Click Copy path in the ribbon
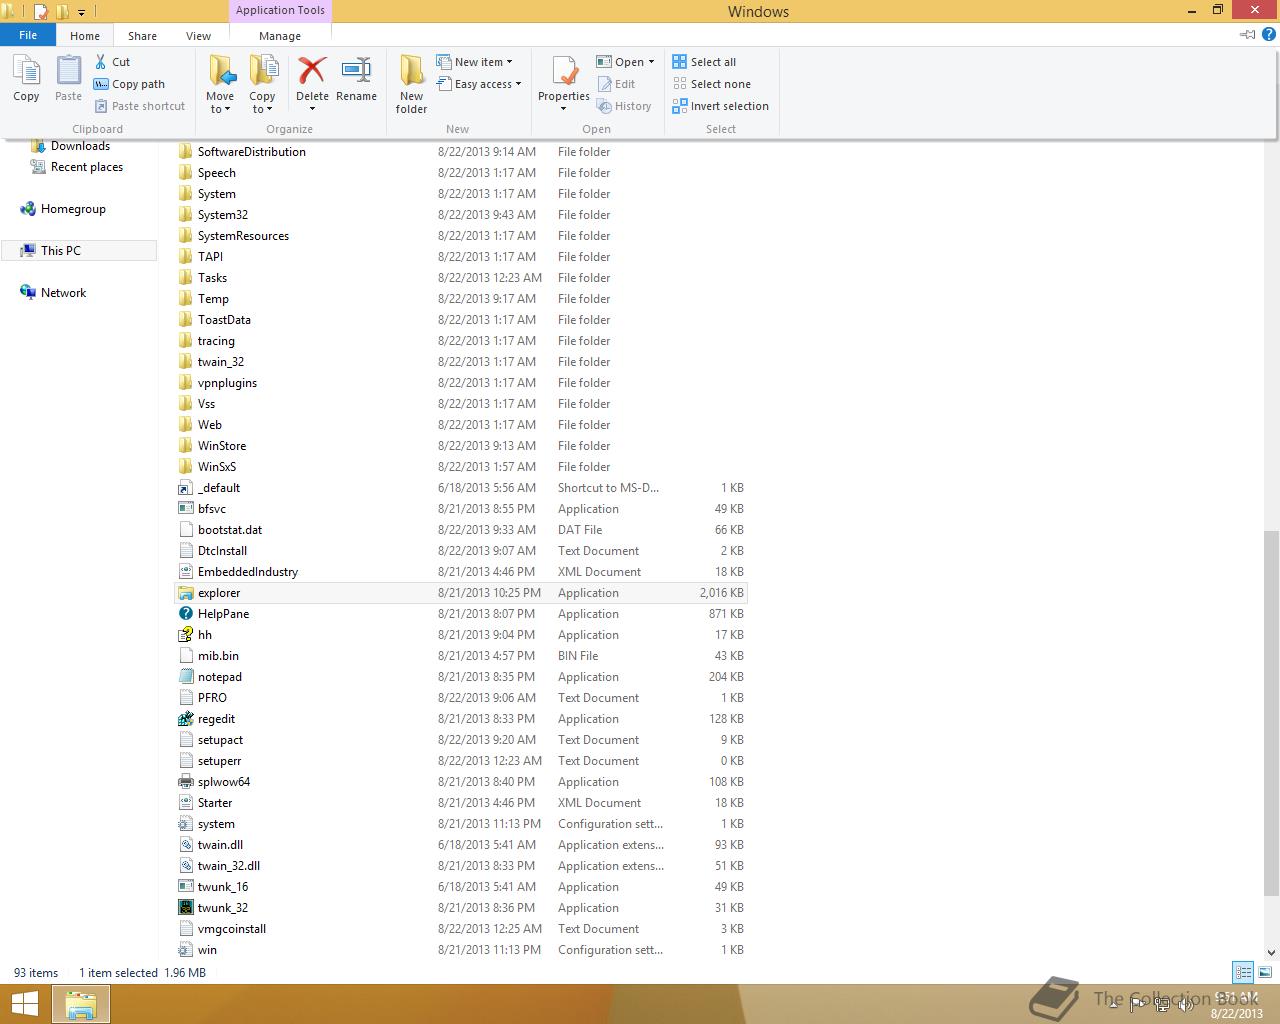 point(130,84)
